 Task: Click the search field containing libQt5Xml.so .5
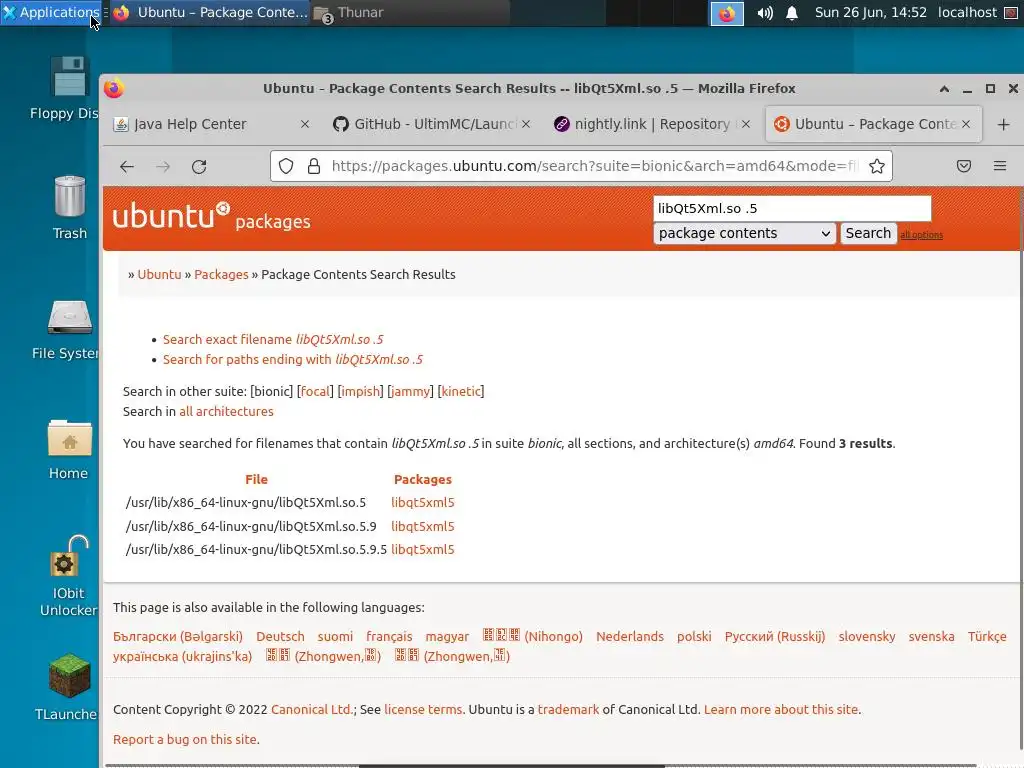(792, 208)
